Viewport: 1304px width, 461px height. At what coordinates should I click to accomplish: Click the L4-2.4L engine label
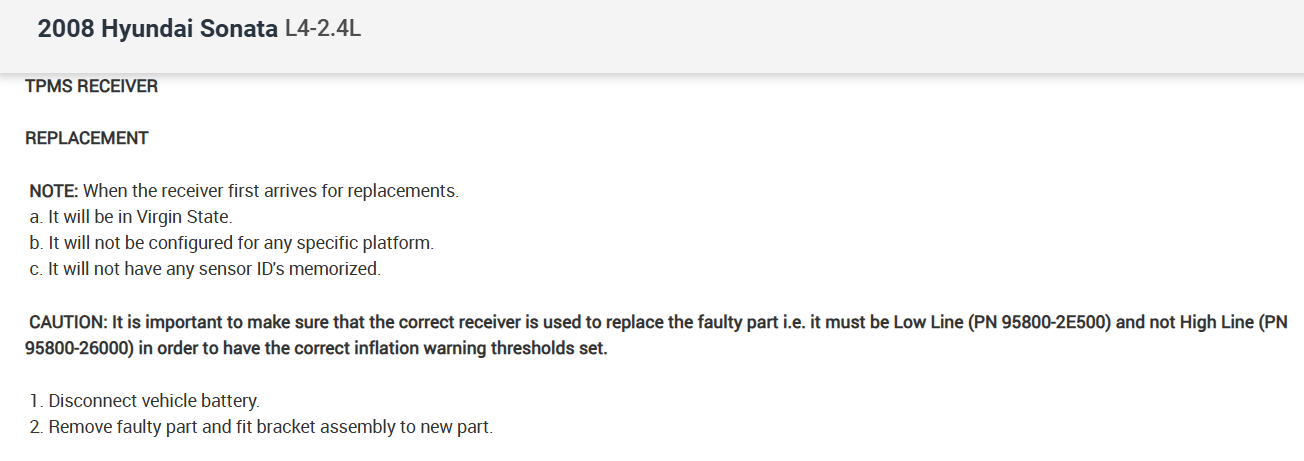click(x=323, y=29)
